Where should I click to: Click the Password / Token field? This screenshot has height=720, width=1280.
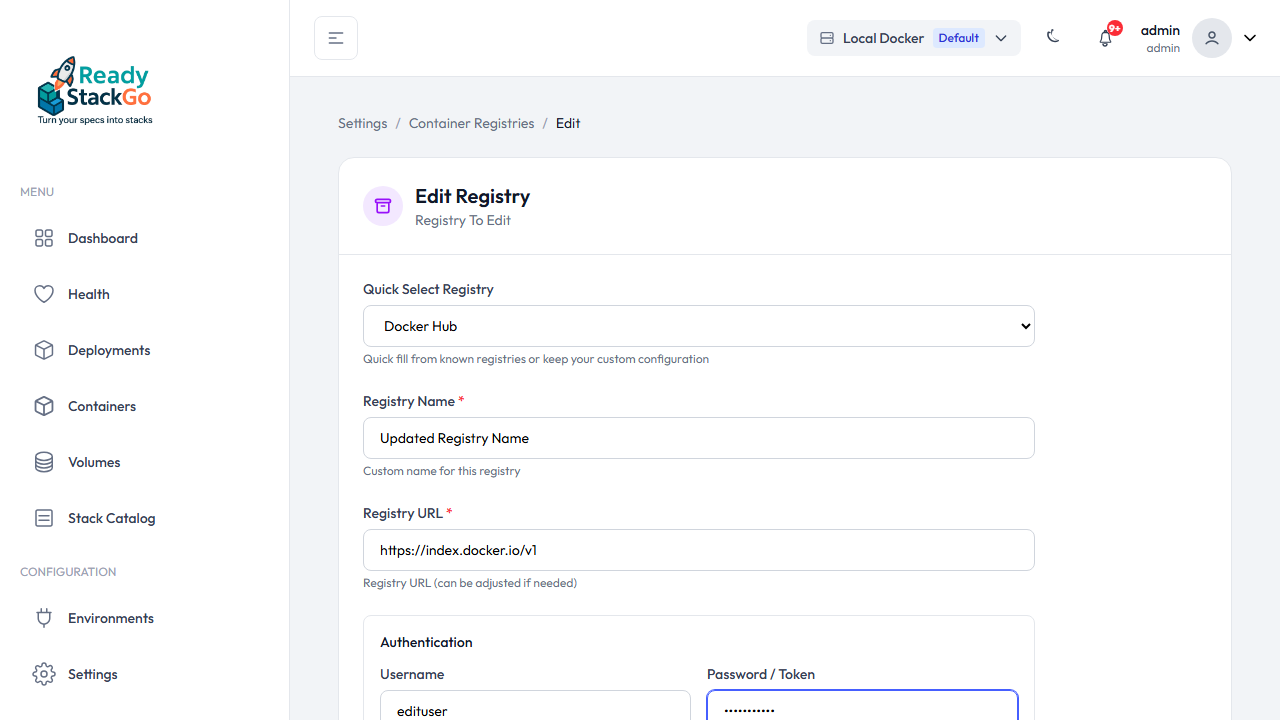coord(862,708)
